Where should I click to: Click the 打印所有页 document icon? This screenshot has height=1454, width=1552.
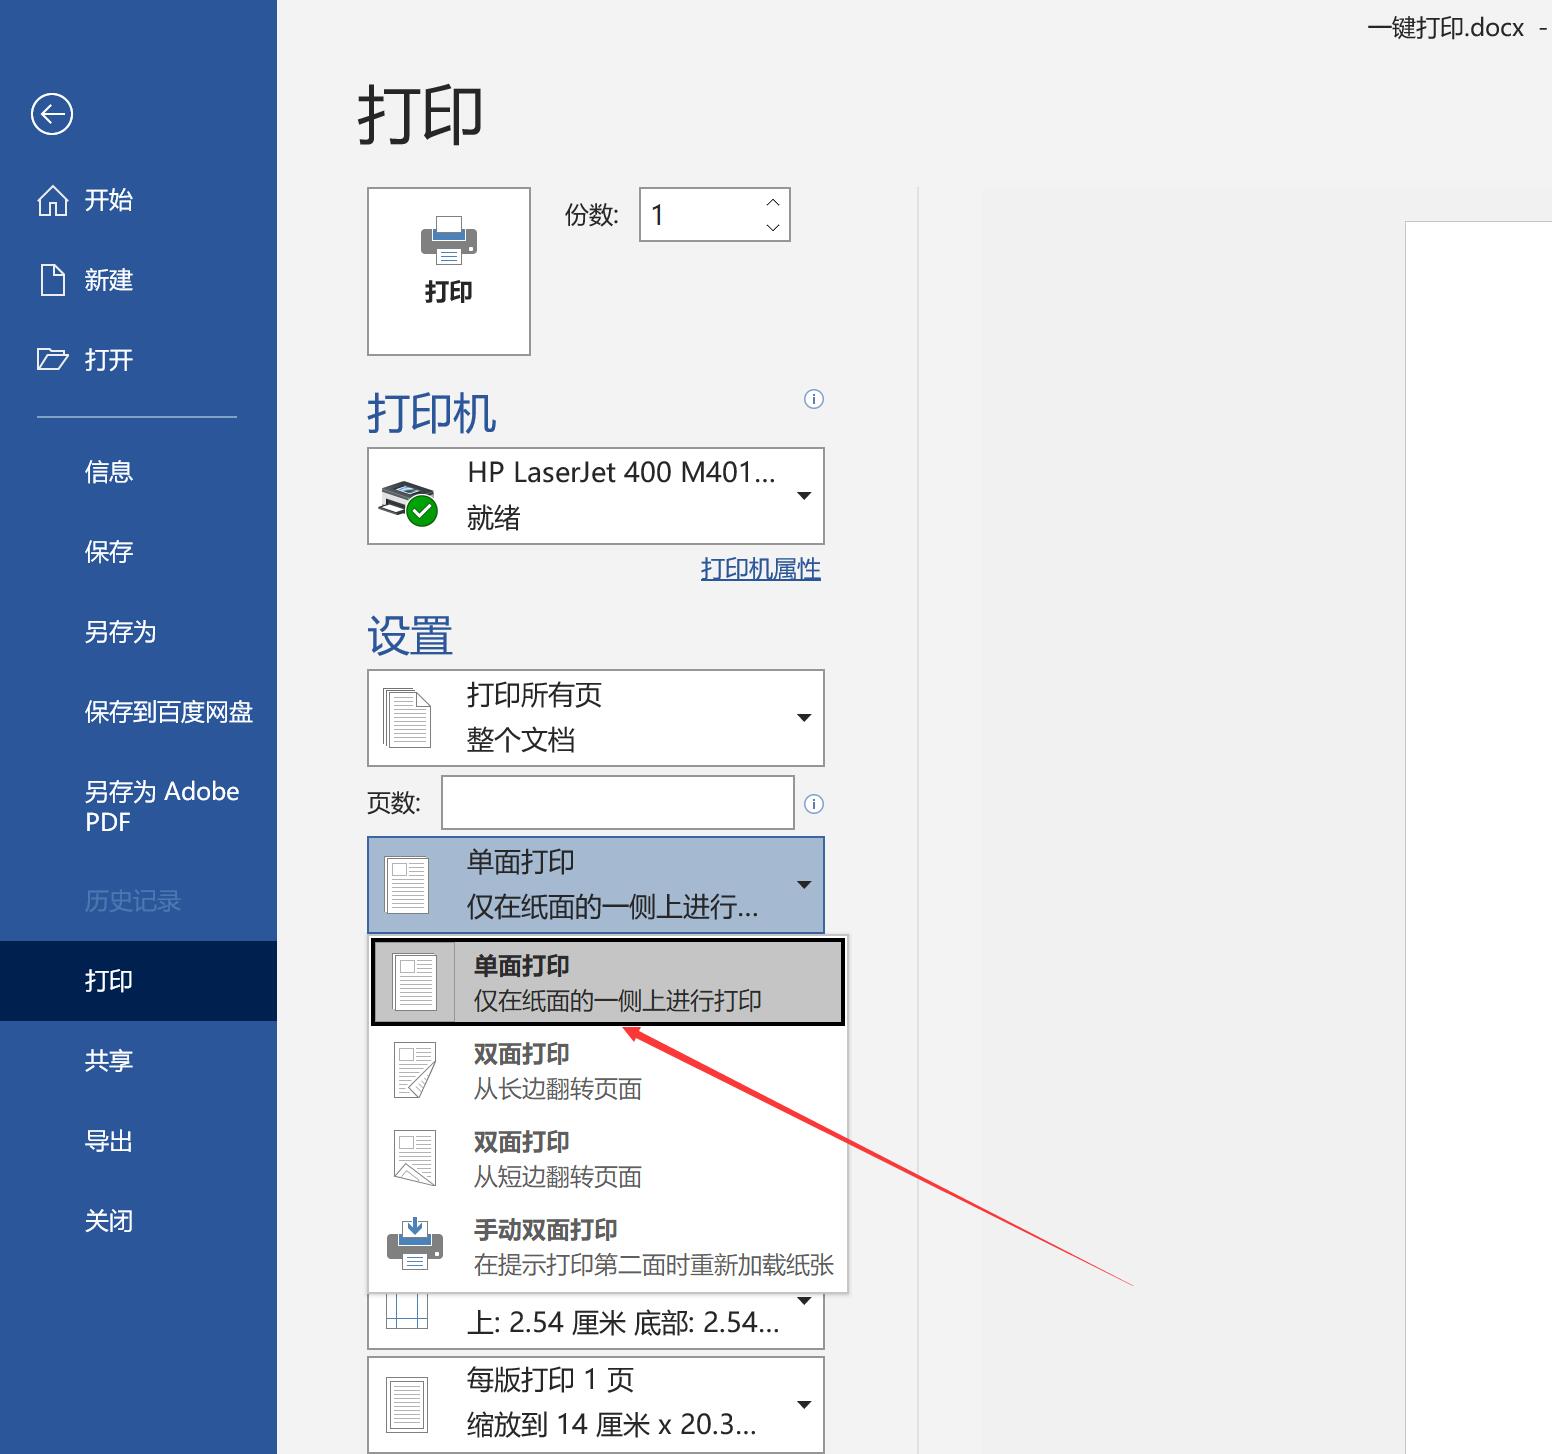pos(408,717)
